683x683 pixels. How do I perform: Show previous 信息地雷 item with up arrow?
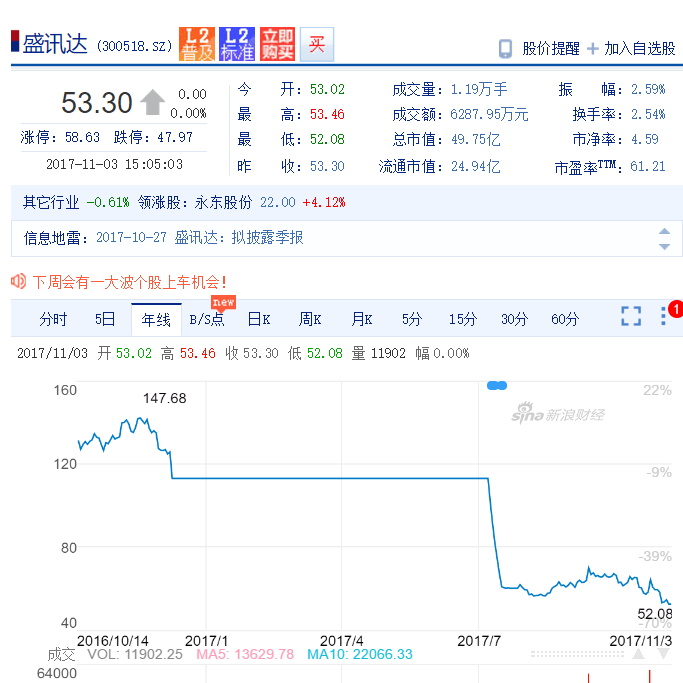click(x=664, y=231)
